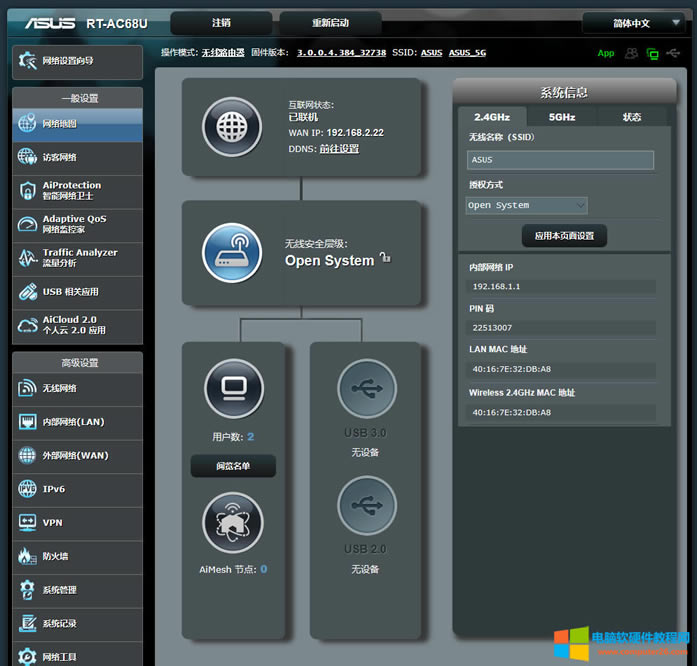The width and height of the screenshot is (697, 666).
Task: Switch to the 5GHz tab
Action: [562, 117]
